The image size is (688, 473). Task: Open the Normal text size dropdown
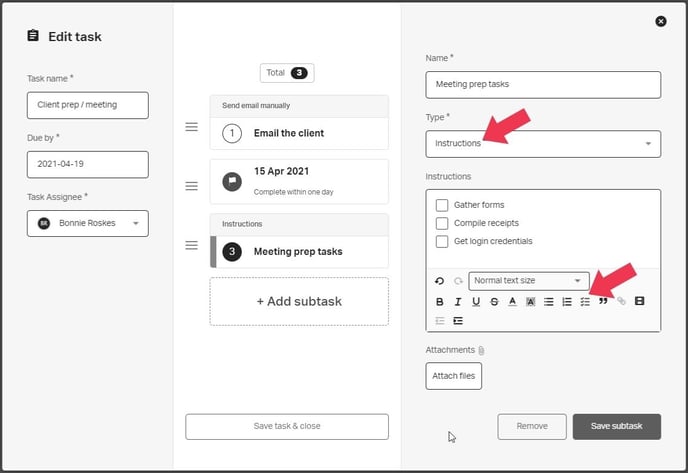(x=529, y=281)
